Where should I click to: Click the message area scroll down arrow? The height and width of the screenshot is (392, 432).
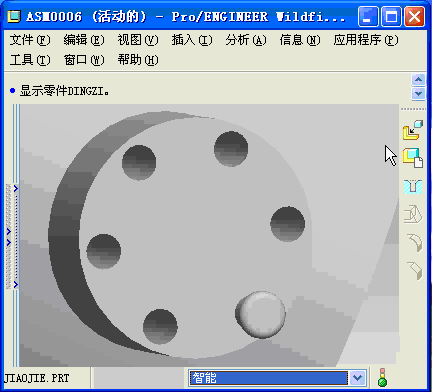418,93
